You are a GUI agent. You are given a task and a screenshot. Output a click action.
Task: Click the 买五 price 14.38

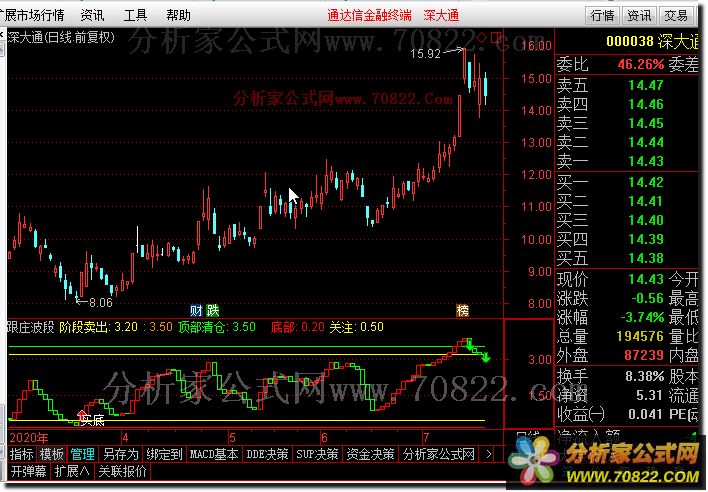coord(646,258)
